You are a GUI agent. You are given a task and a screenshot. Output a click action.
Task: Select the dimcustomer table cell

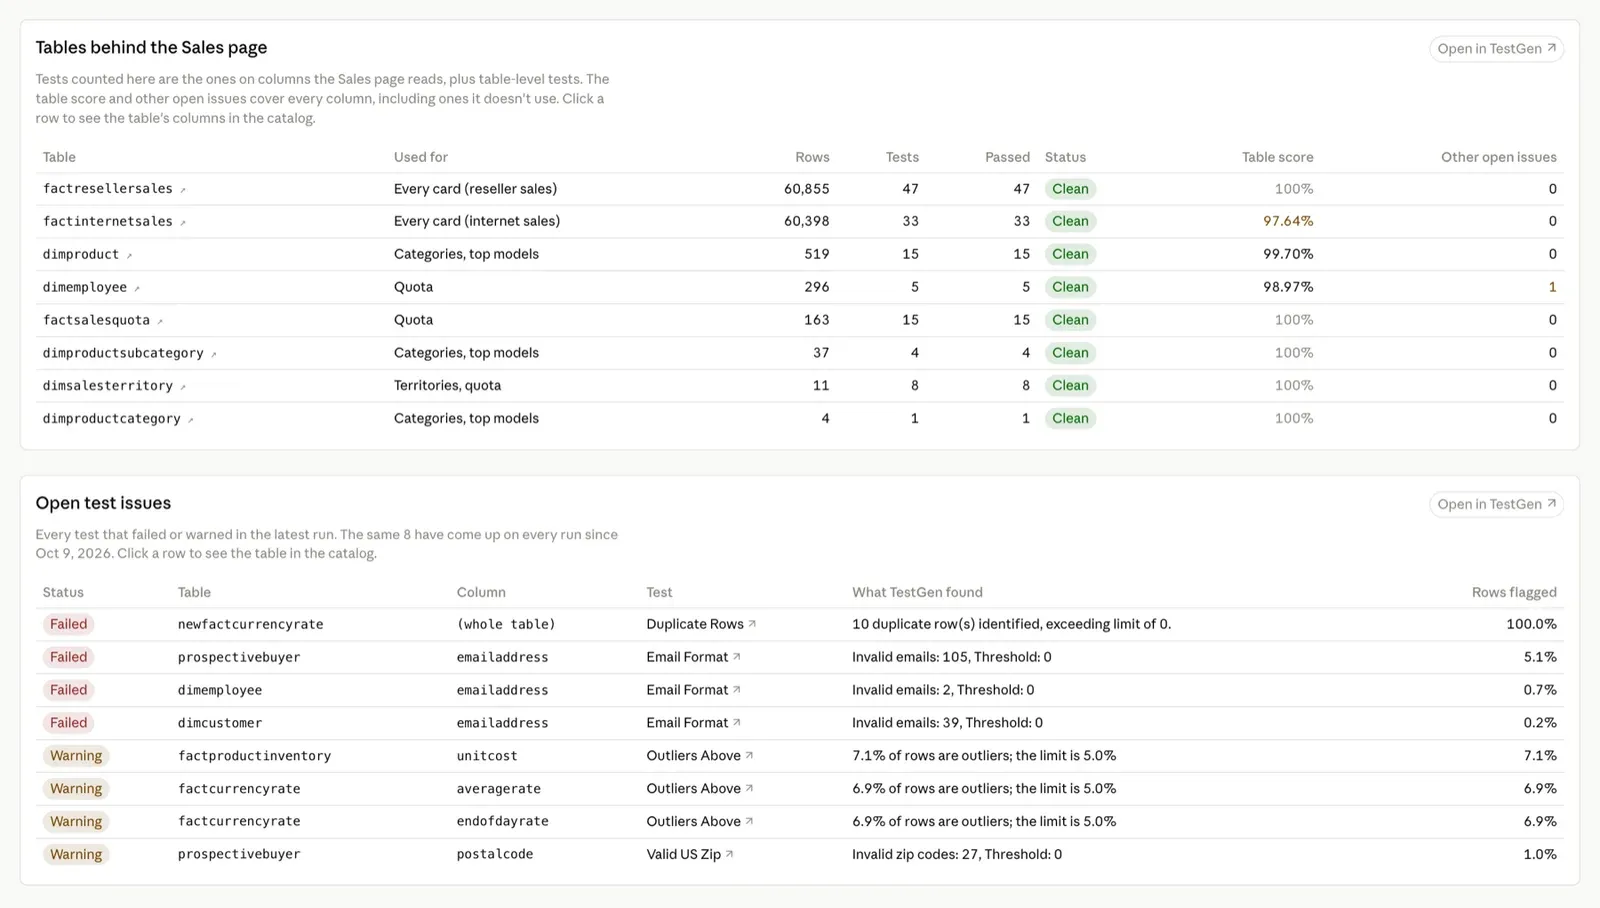pos(220,723)
